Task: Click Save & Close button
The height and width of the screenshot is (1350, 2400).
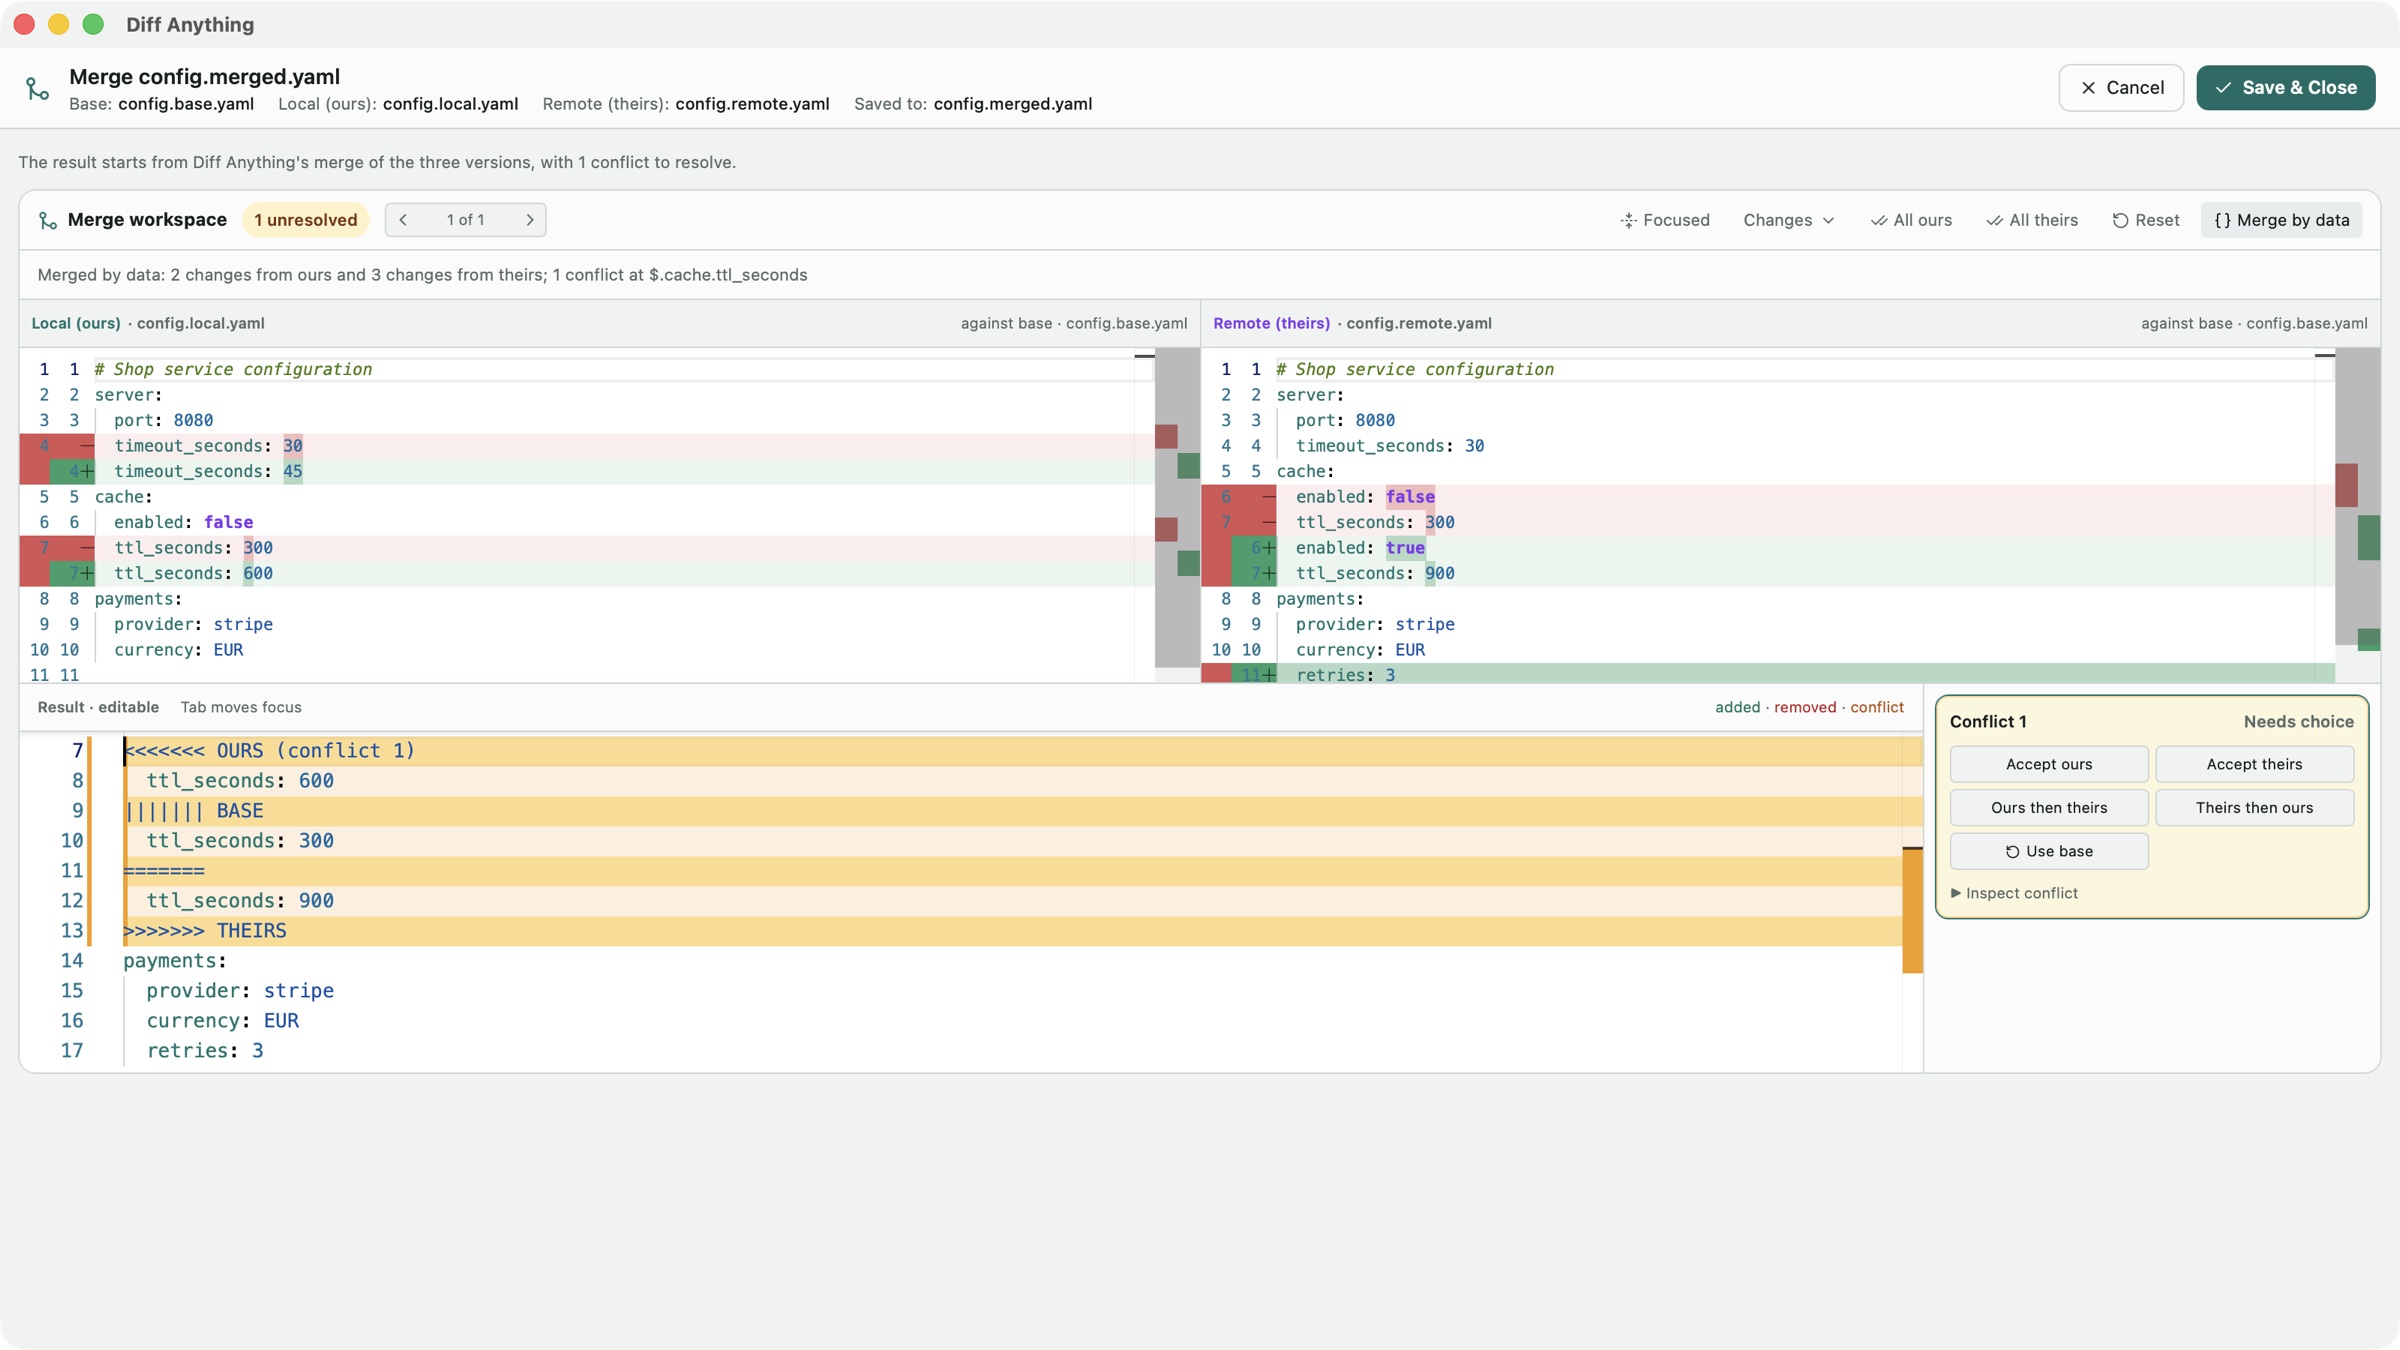Action: [2286, 88]
